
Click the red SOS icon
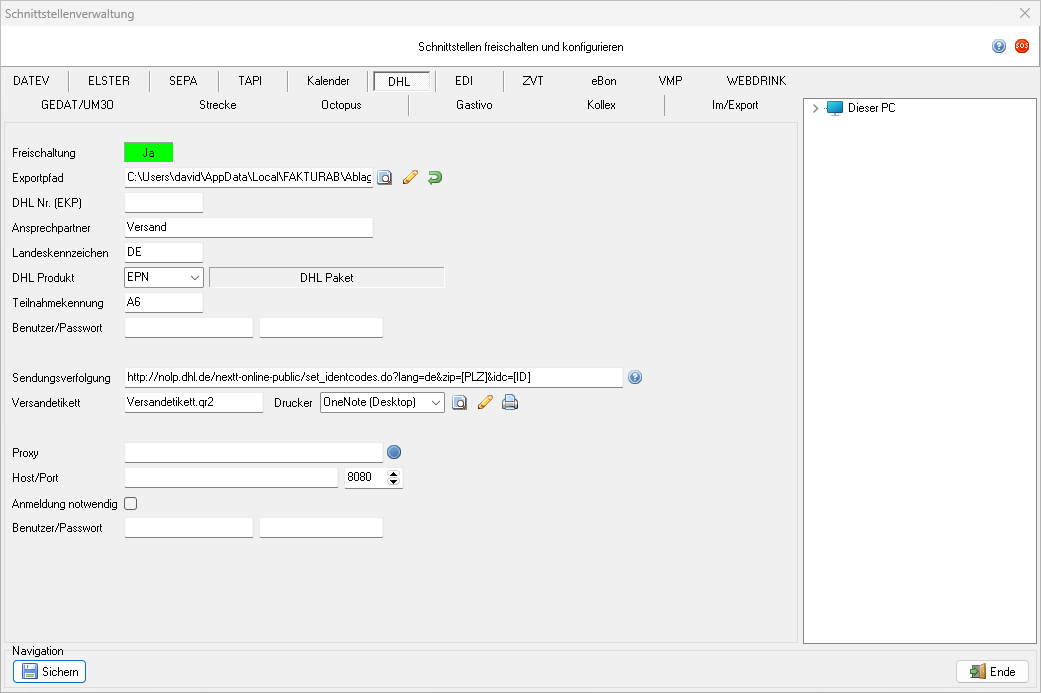(1021, 46)
